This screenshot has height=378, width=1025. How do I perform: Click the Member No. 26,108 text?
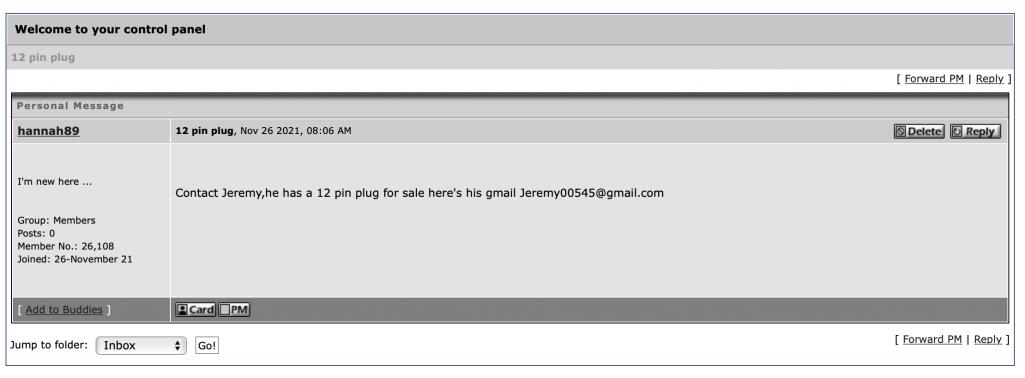pyautogui.click(x=65, y=247)
